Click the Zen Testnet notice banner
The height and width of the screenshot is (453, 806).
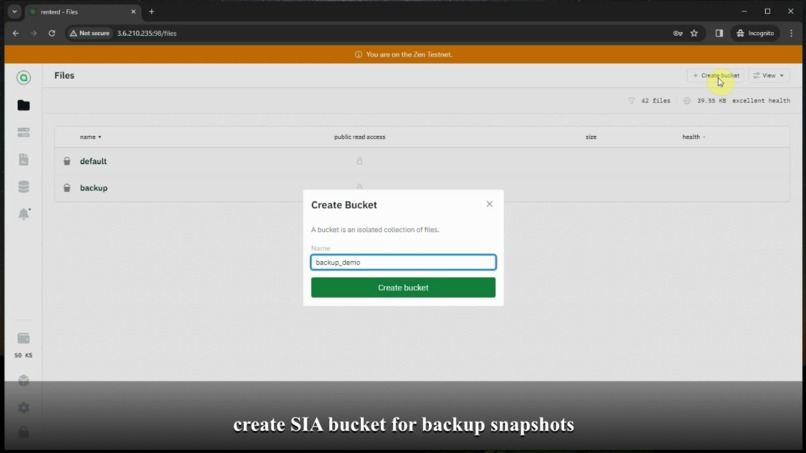pyautogui.click(x=403, y=55)
